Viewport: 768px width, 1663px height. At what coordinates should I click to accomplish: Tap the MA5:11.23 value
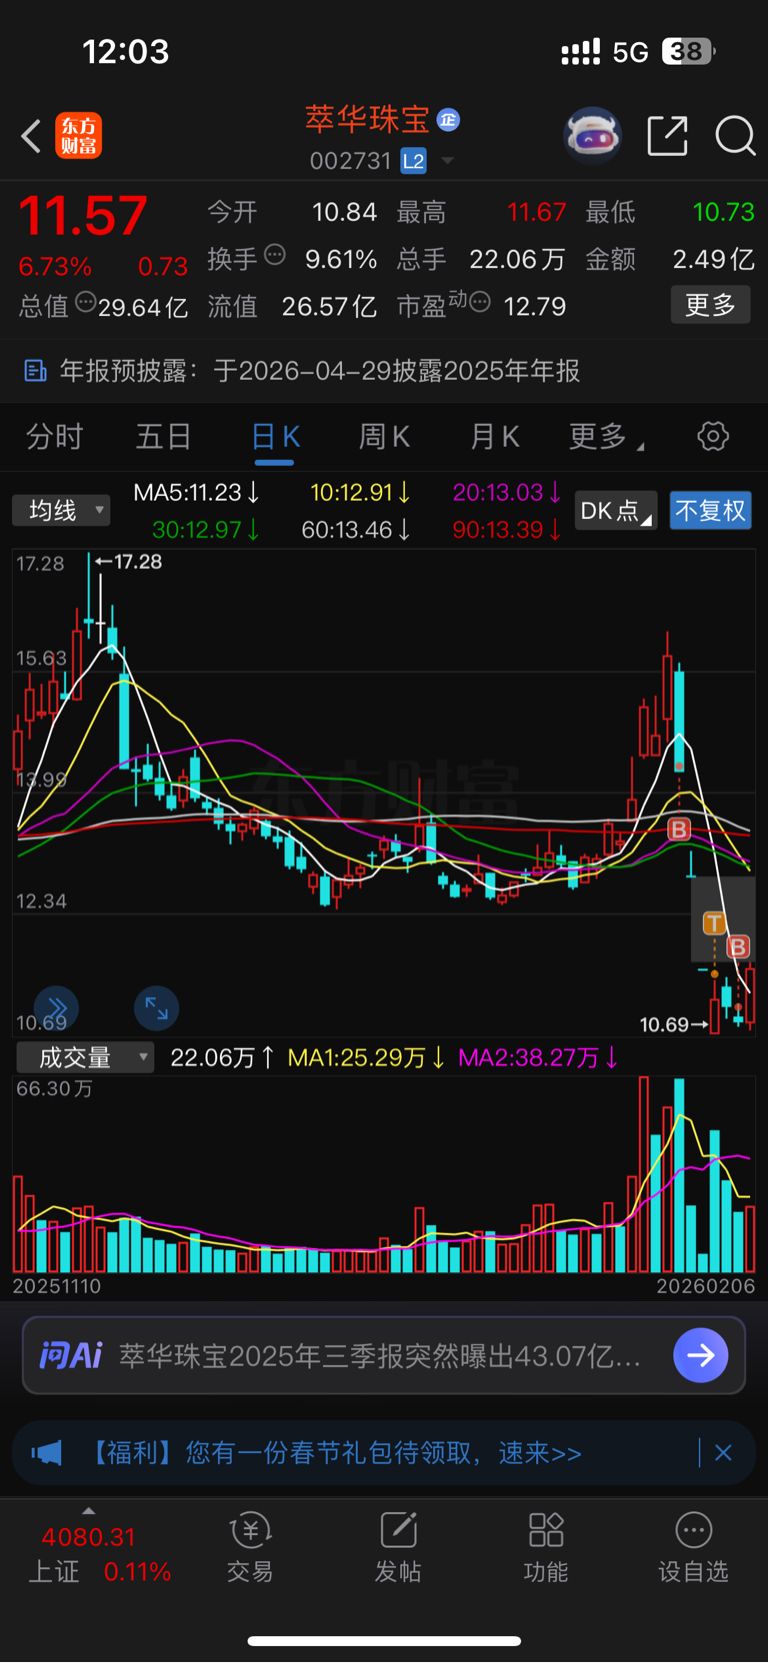tap(196, 493)
